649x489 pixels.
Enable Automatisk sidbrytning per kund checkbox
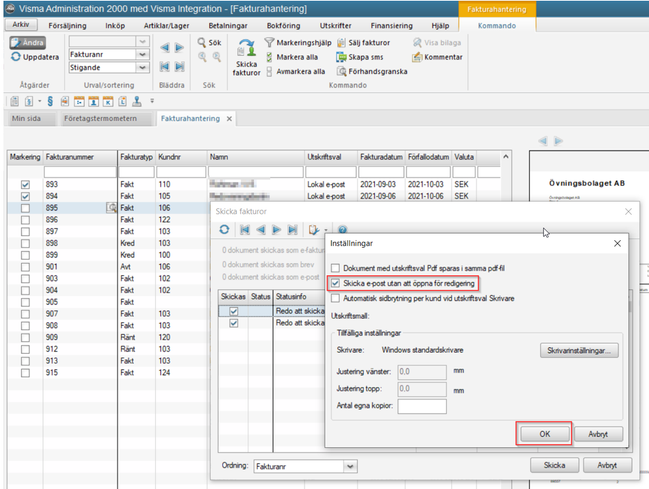pos(335,298)
